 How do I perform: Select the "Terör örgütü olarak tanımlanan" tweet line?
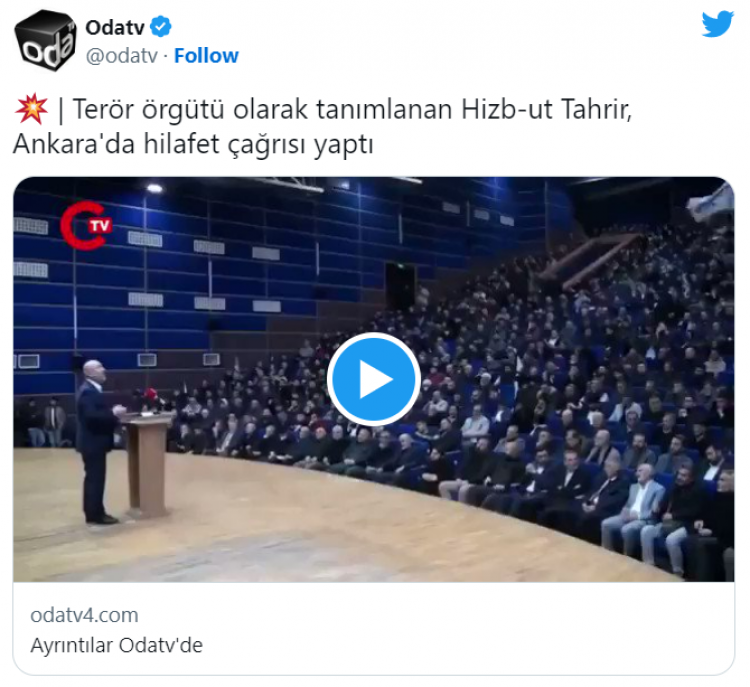(262, 110)
